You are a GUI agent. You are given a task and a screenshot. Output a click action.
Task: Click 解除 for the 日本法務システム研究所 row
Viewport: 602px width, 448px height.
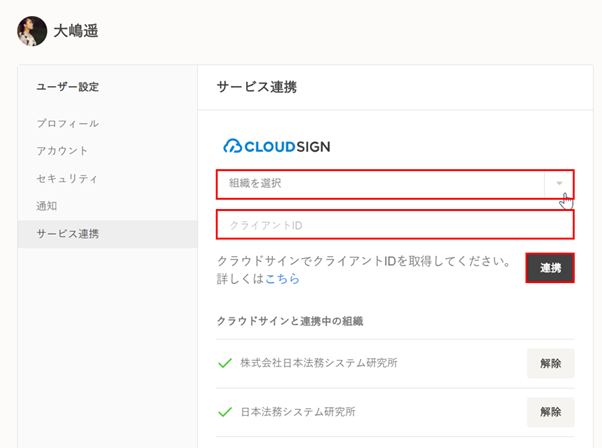(x=550, y=411)
